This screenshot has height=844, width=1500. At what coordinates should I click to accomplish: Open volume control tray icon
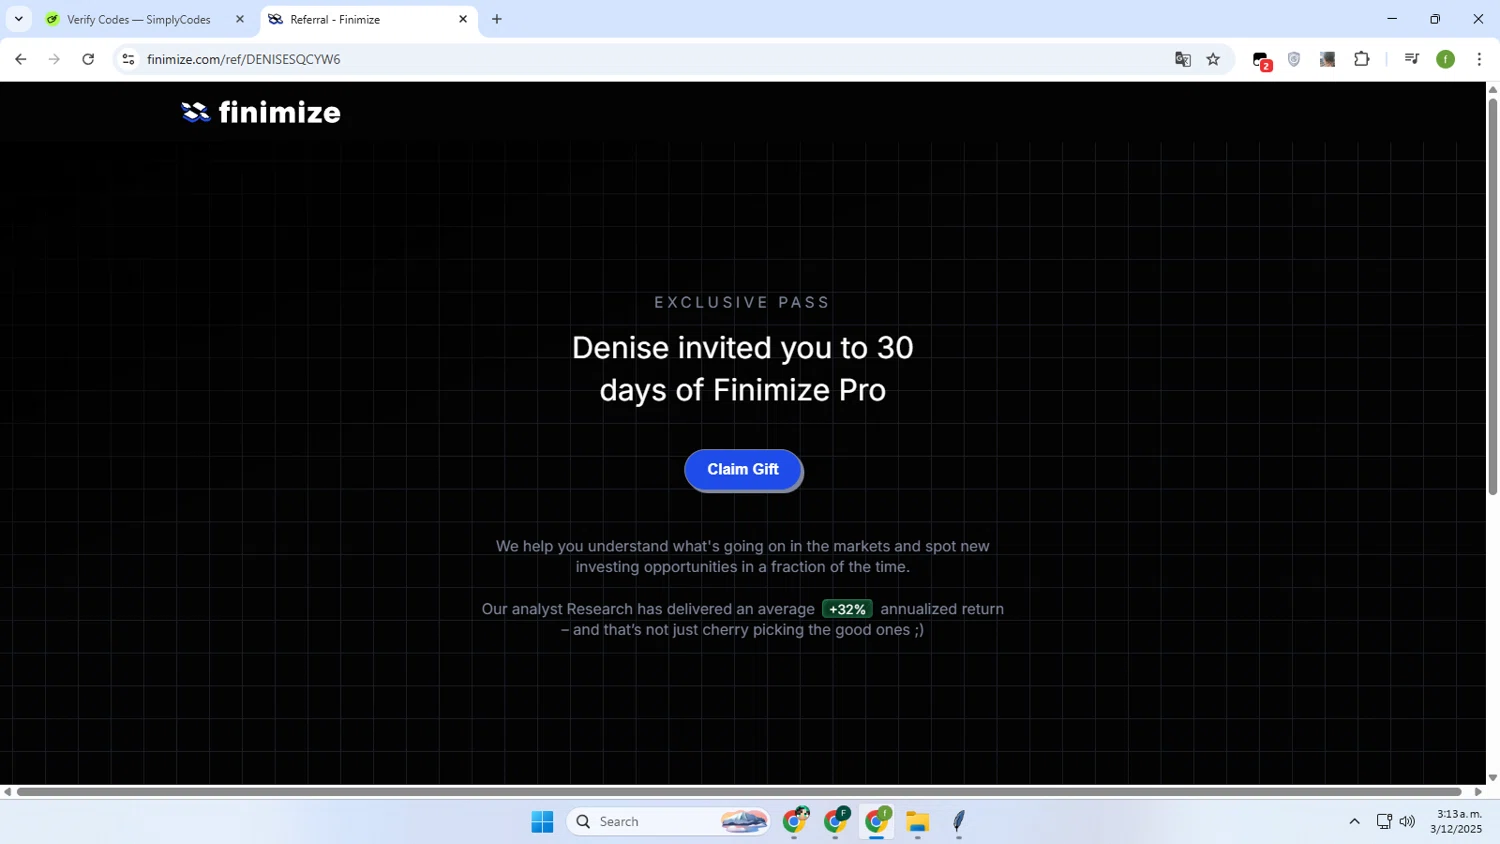(x=1407, y=822)
